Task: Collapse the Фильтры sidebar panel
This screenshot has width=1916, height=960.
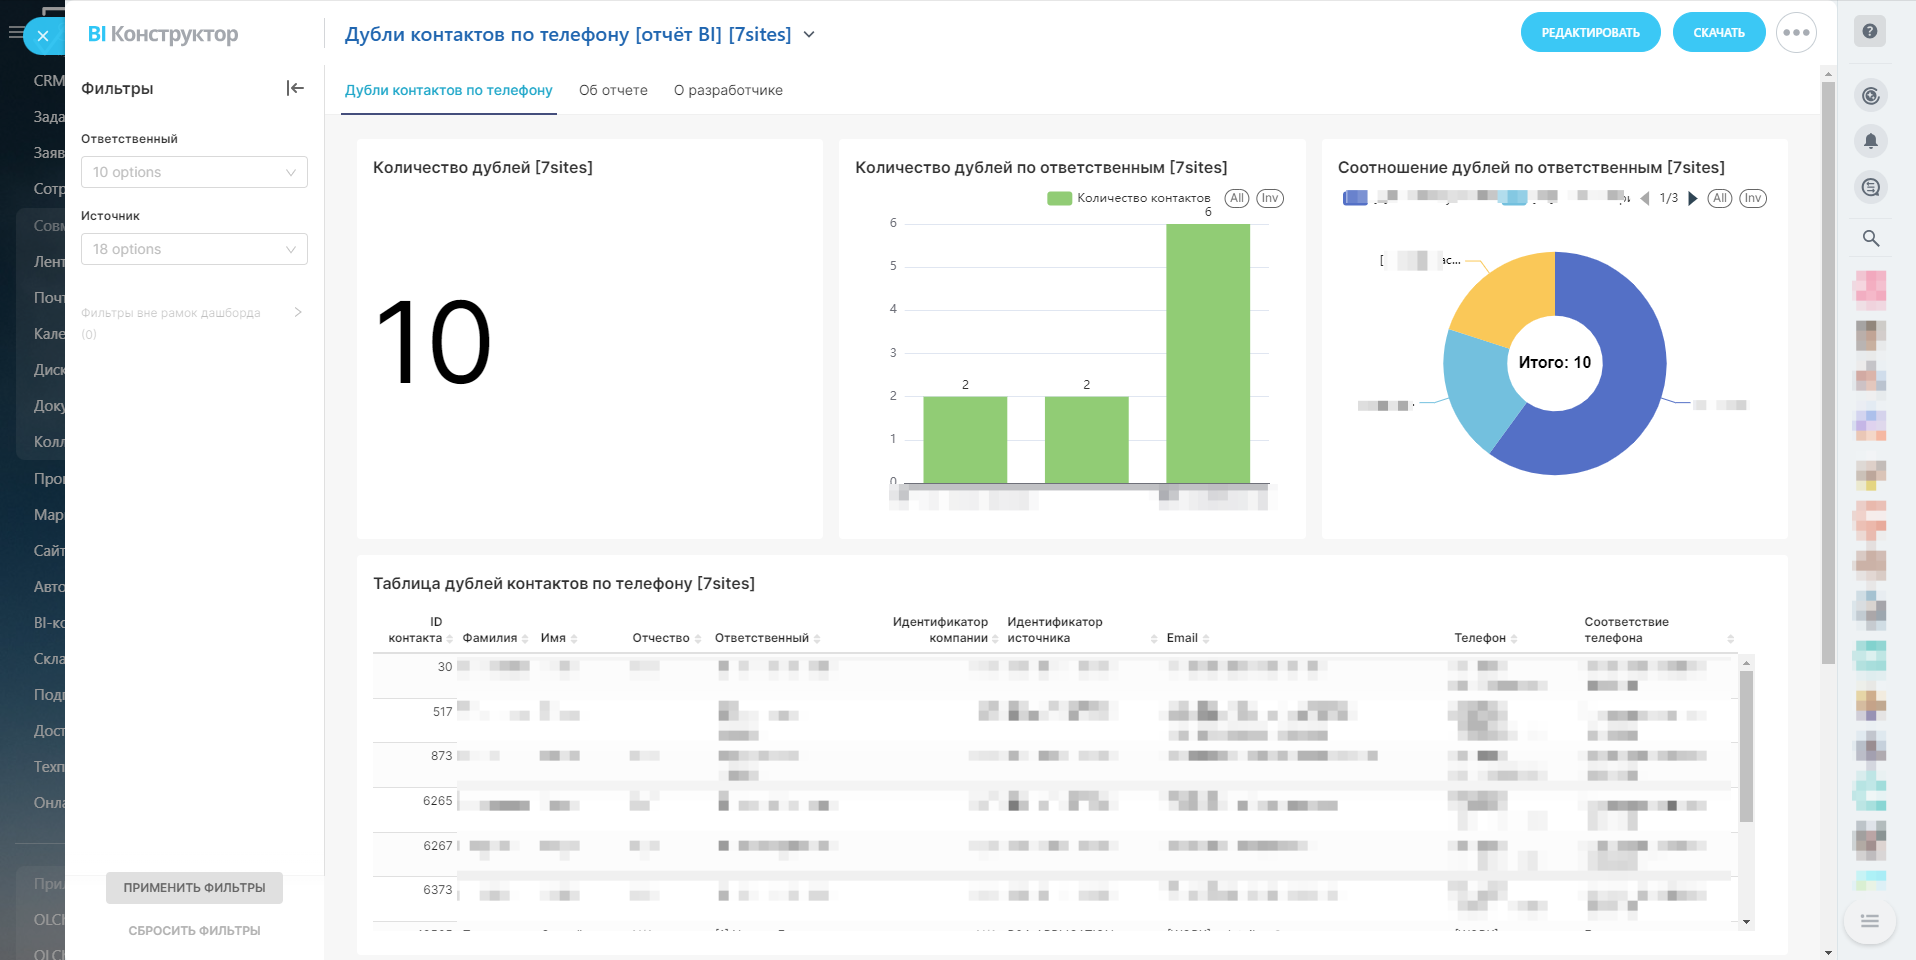Action: [295, 88]
